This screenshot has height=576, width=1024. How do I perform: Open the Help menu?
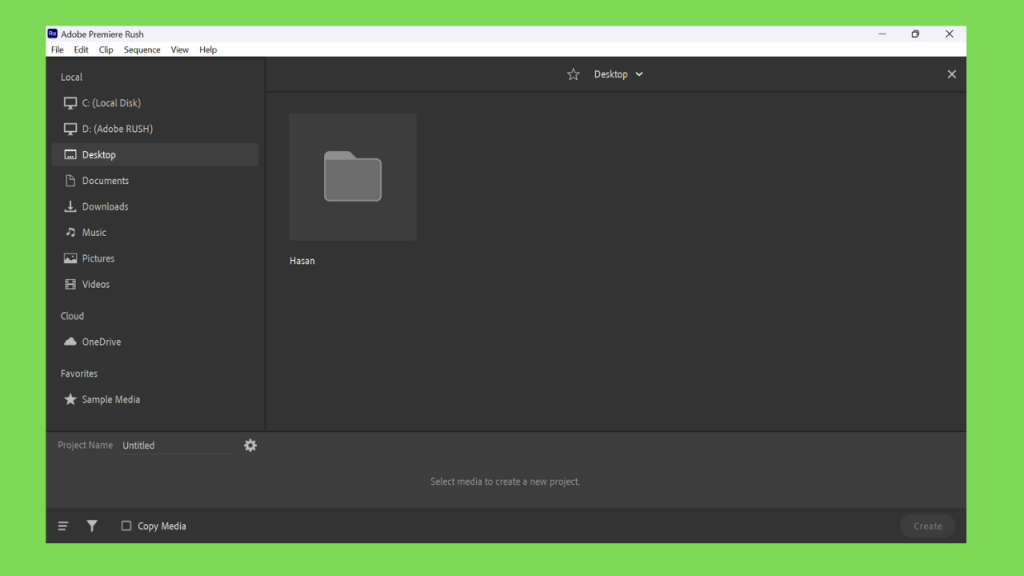point(208,50)
